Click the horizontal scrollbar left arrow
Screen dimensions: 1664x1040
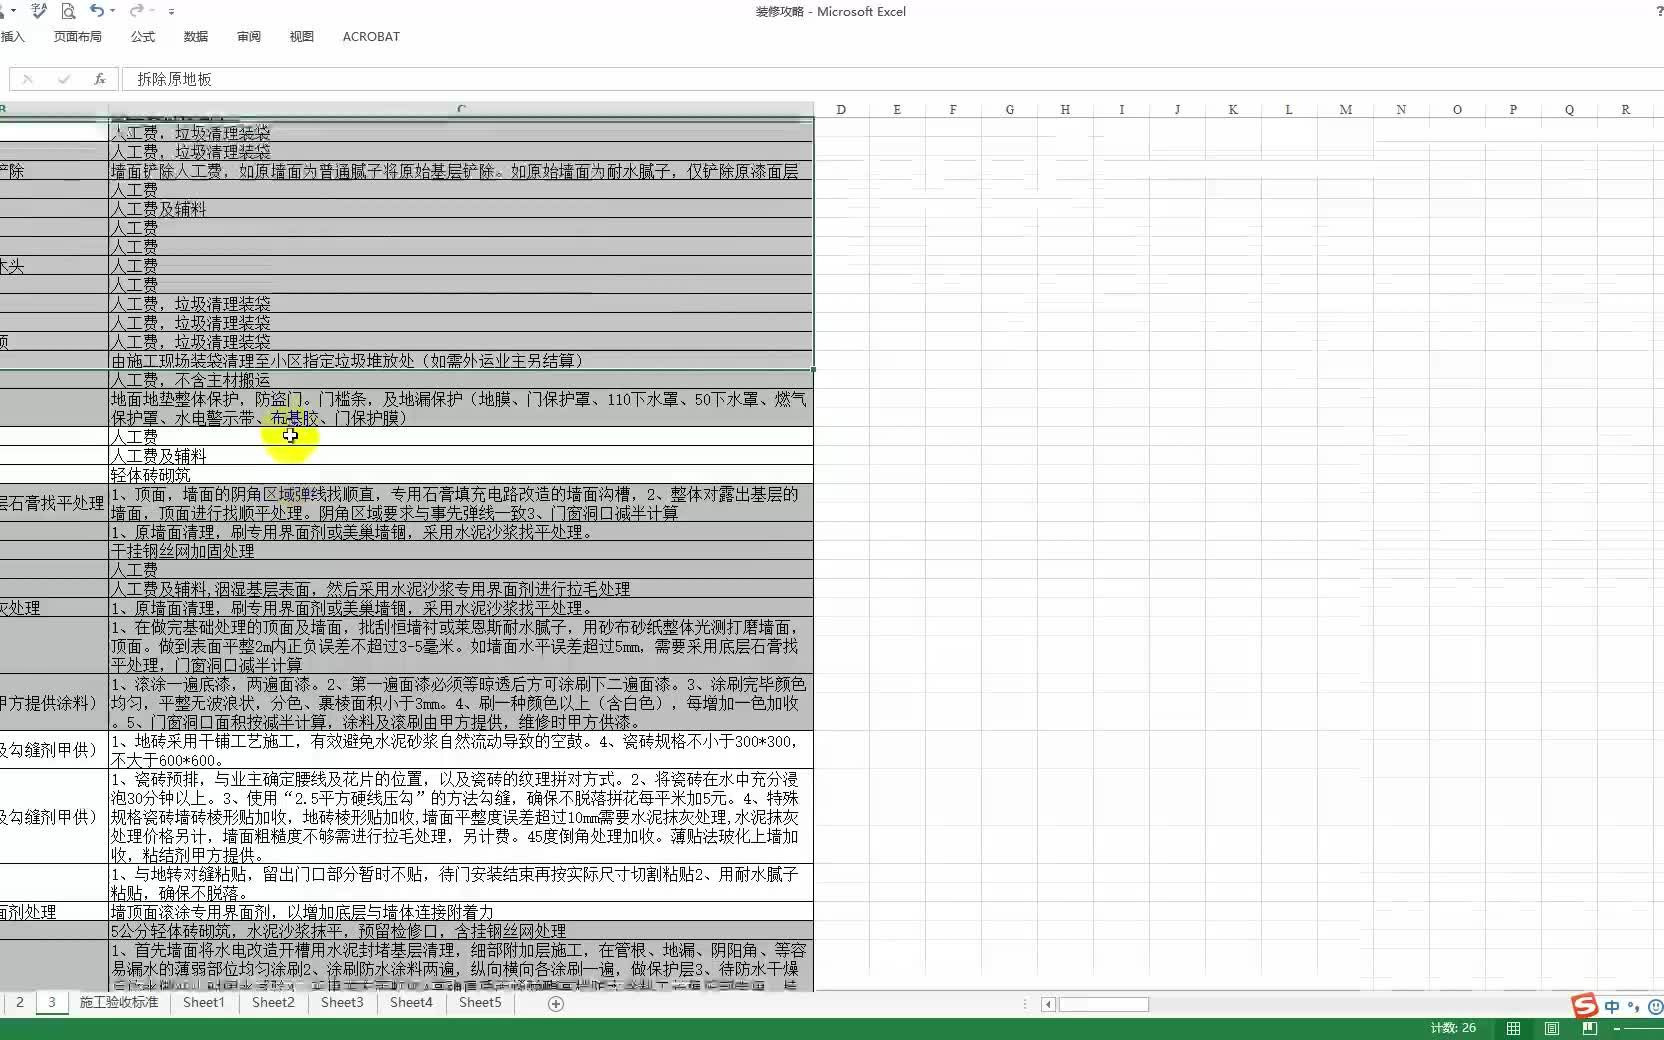click(x=1048, y=1004)
